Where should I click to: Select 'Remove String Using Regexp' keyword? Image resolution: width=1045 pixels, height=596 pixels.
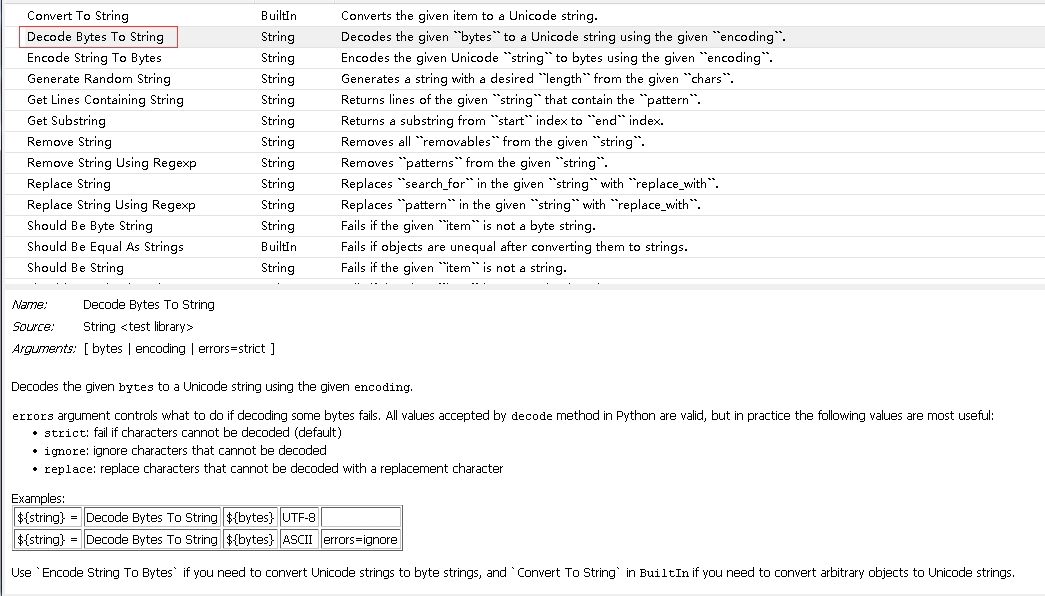click(111, 163)
